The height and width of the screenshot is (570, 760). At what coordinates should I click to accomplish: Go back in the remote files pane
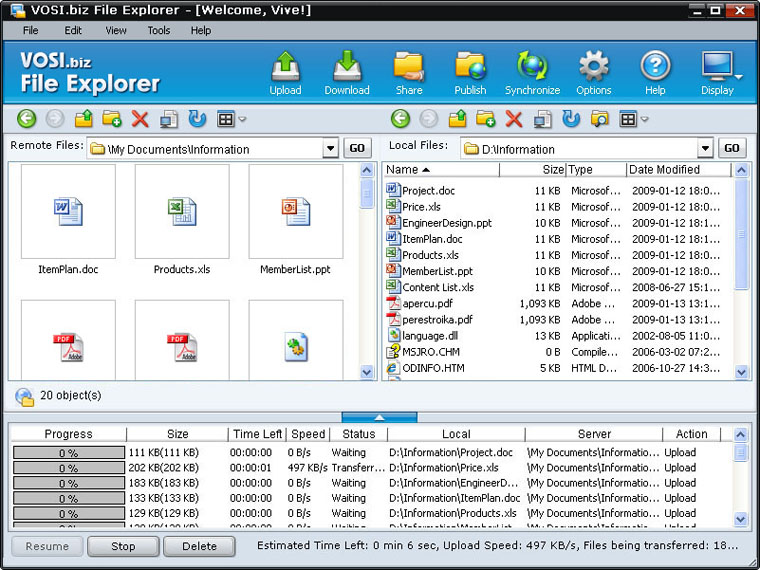pos(27,119)
